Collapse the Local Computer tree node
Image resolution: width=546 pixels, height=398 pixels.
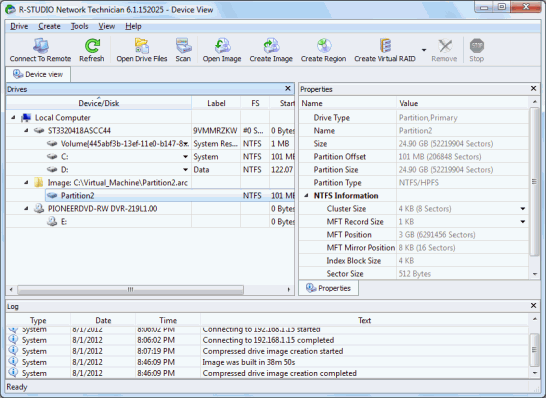coord(13,118)
